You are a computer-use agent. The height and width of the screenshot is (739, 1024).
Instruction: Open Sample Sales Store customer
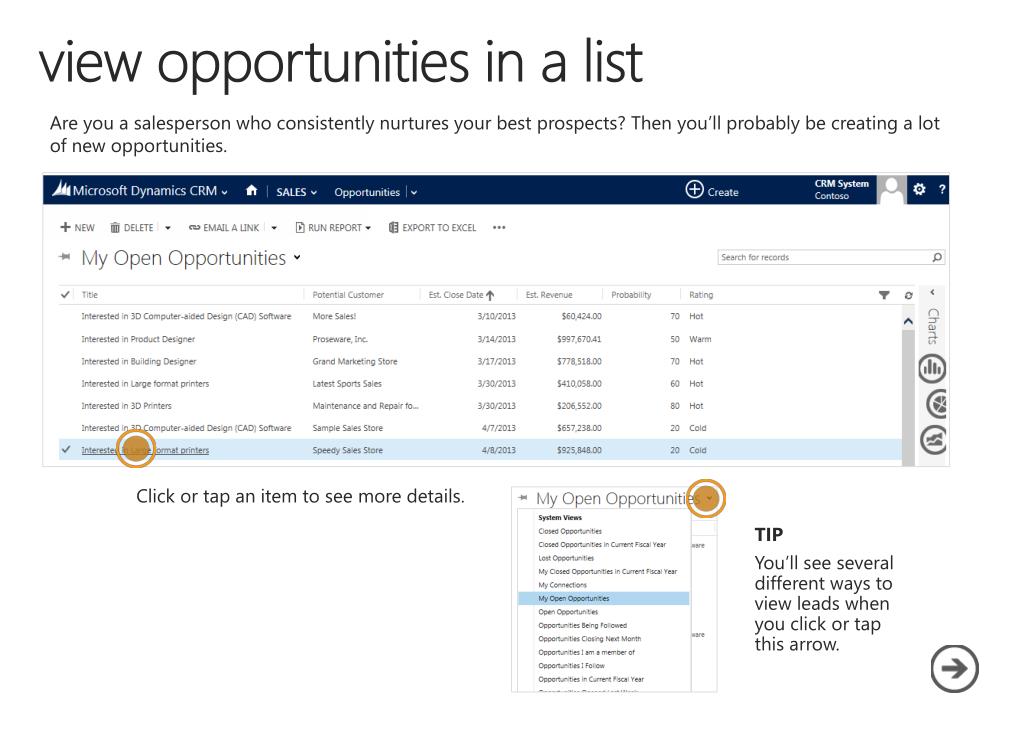(347, 428)
